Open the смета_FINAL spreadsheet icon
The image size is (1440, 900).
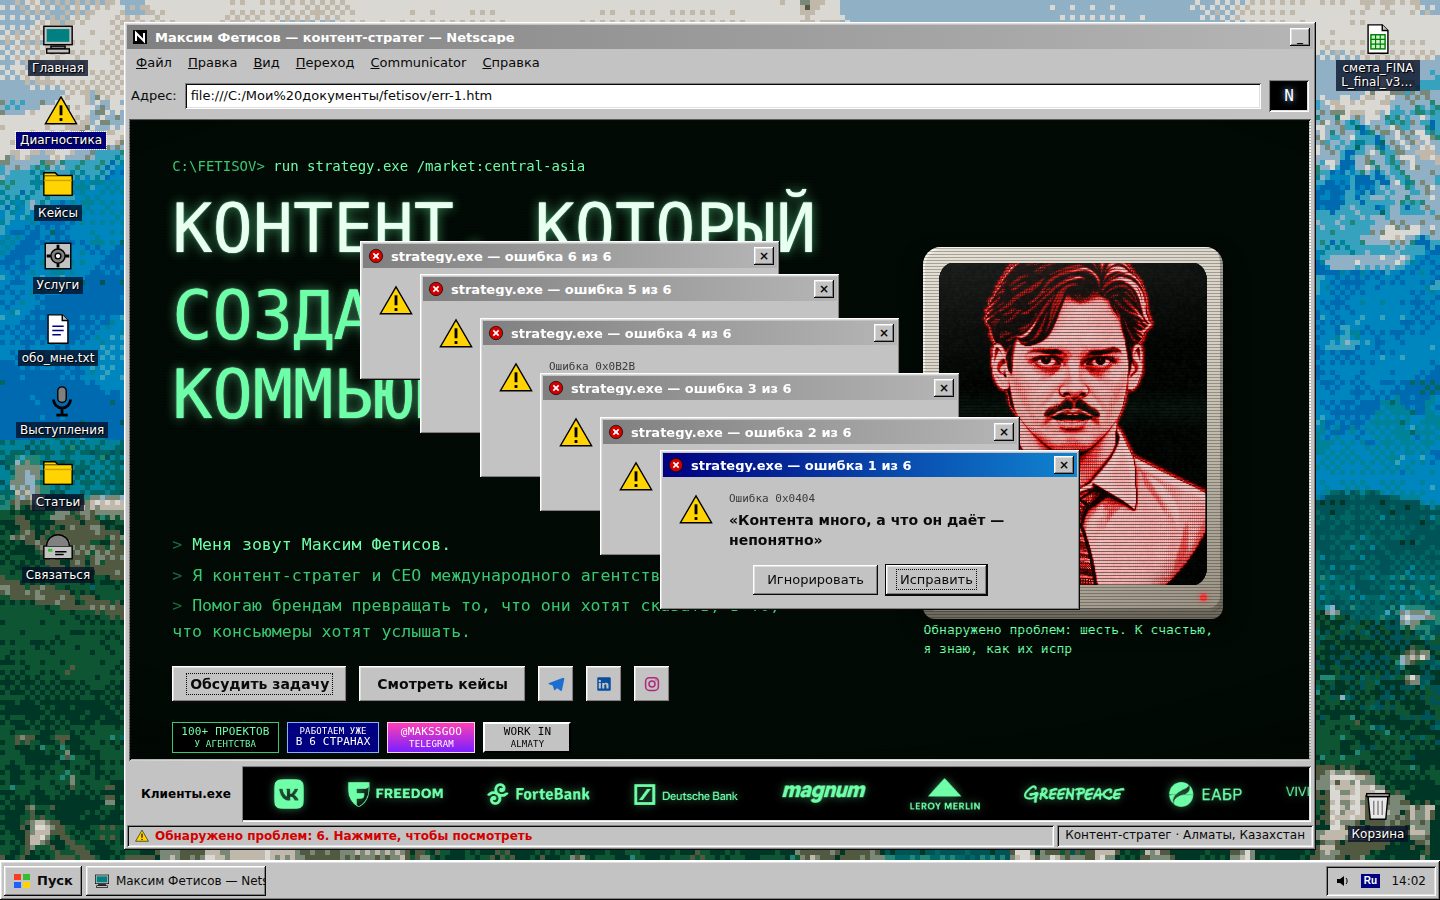tap(1378, 56)
